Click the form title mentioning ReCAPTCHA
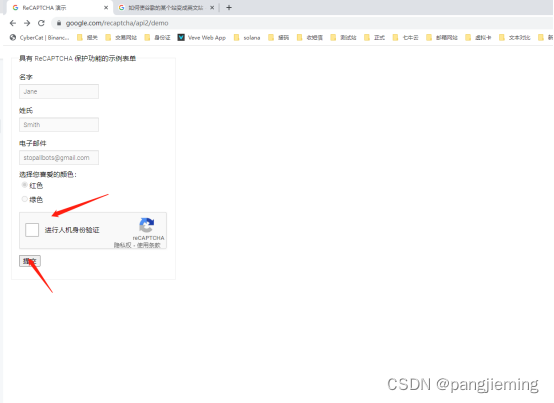This screenshot has height=403, width=554. (x=77, y=58)
